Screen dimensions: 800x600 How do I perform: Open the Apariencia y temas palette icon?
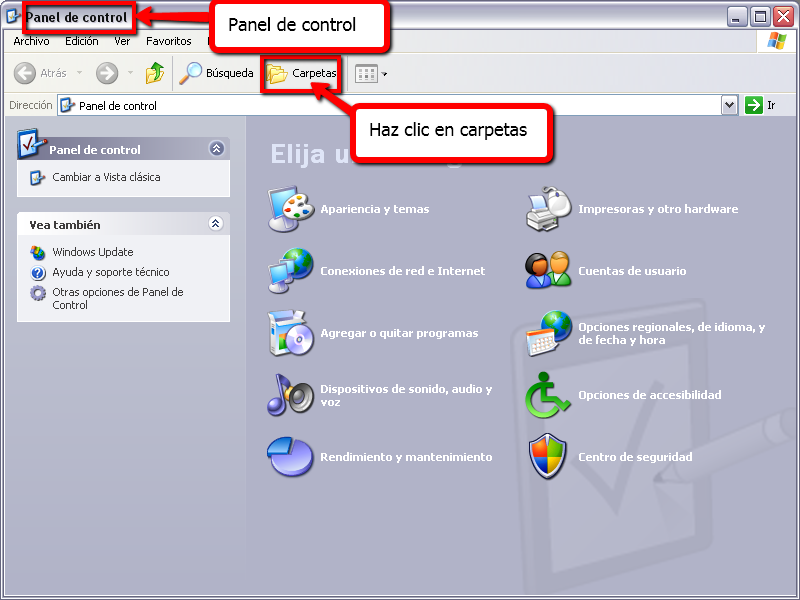pyautogui.click(x=291, y=209)
